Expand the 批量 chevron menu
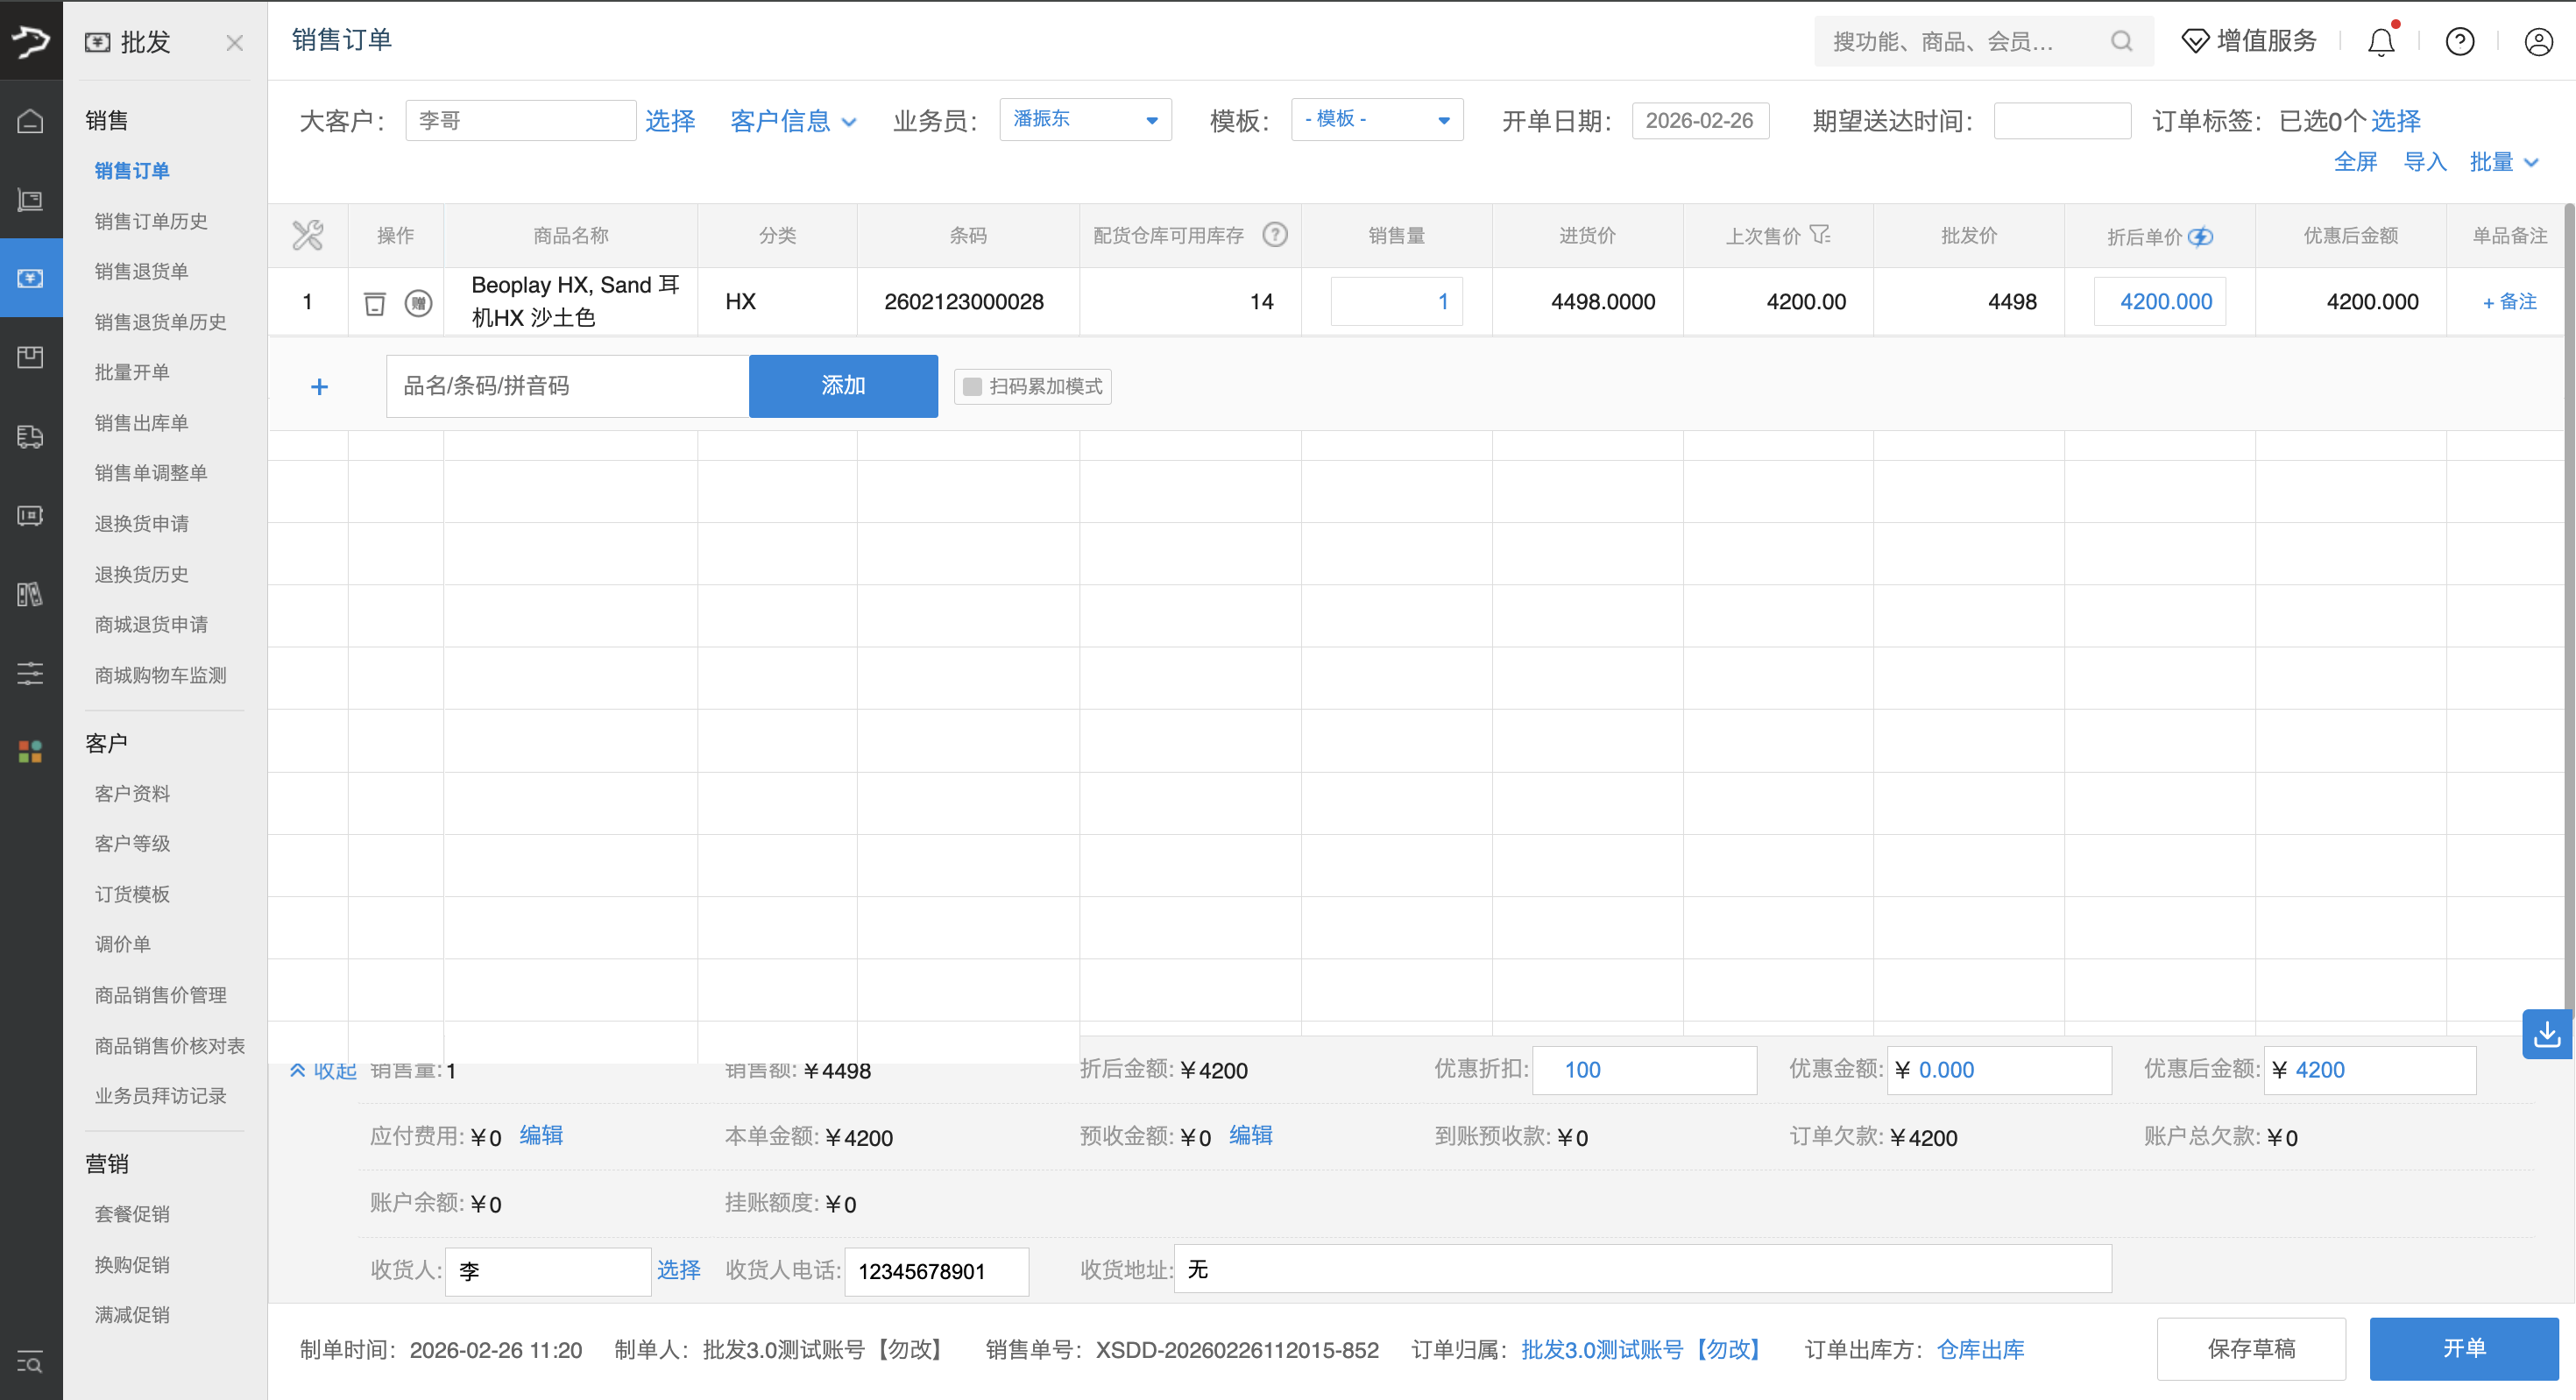This screenshot has height=1400, width=2576. coord(2503,161)
